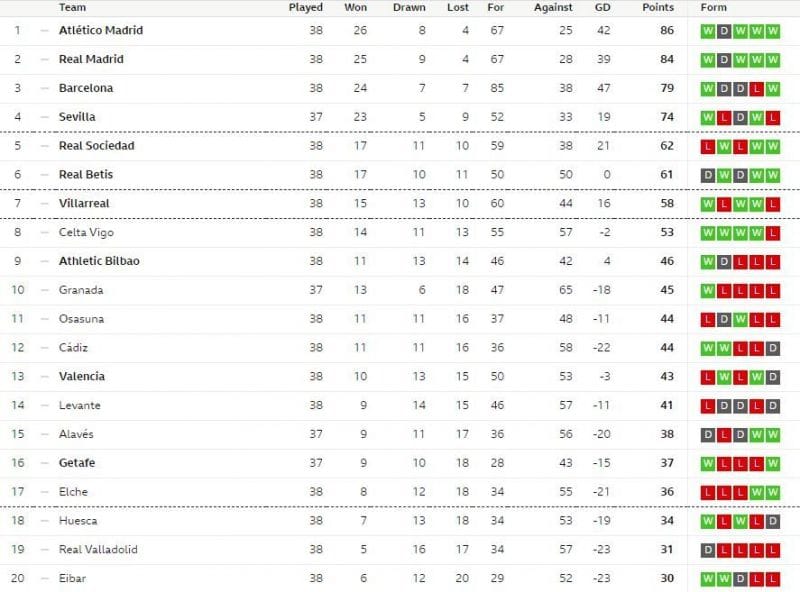
Task: Click the Form column header
Action: [714, 7]
